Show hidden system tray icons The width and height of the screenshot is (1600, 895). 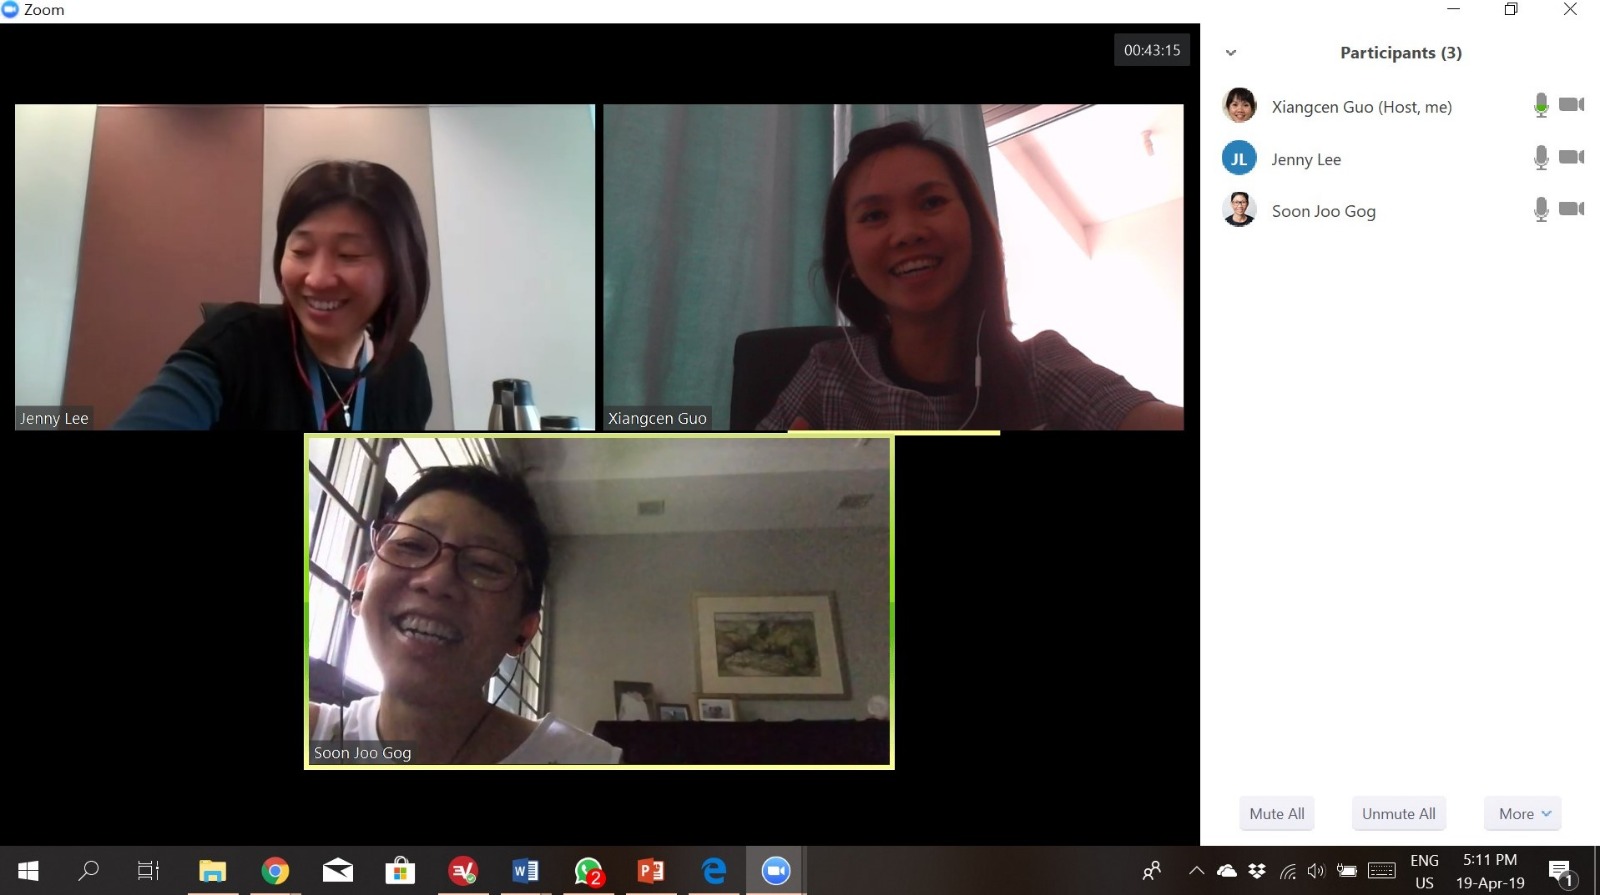[x=1196, y=871]
